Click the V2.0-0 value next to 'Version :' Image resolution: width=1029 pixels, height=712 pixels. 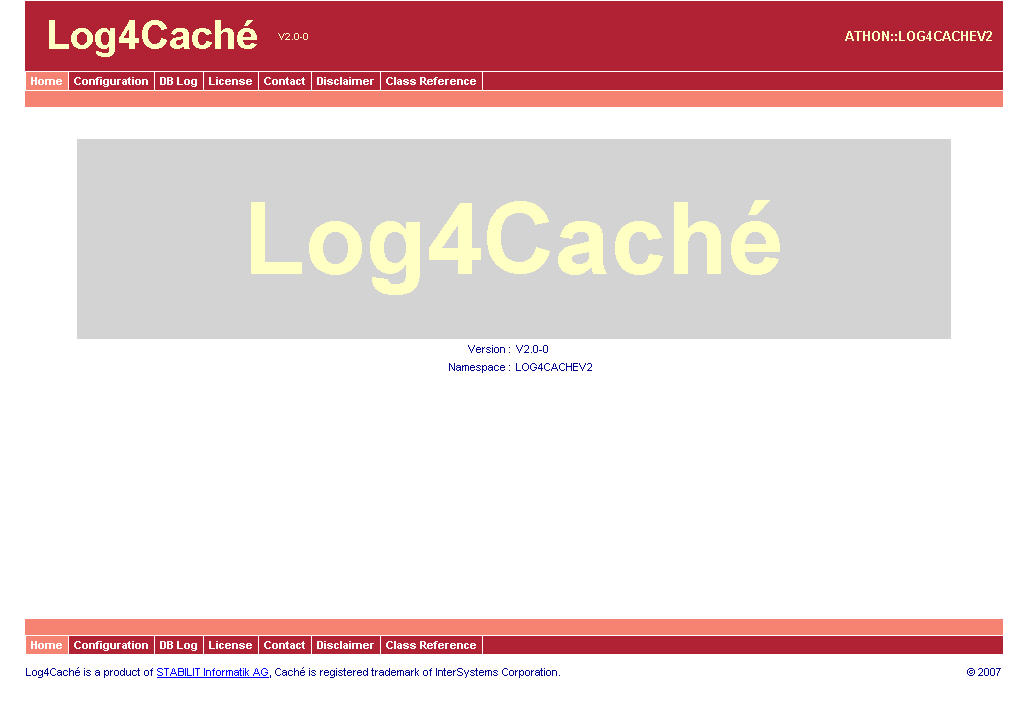tap(532, 349)
